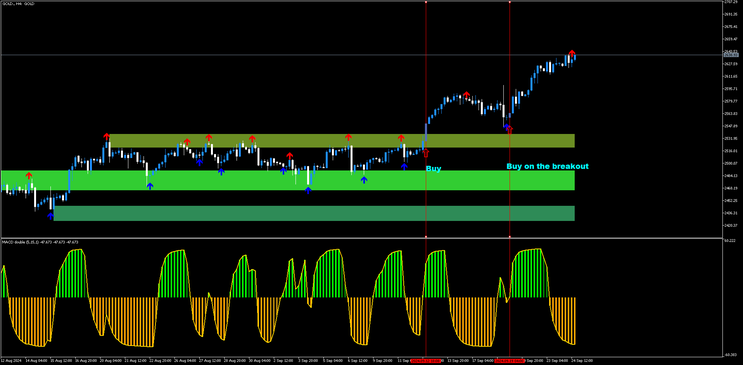
Task: Click red arrow above the 13 Sep peak
Action: point(466,95)
